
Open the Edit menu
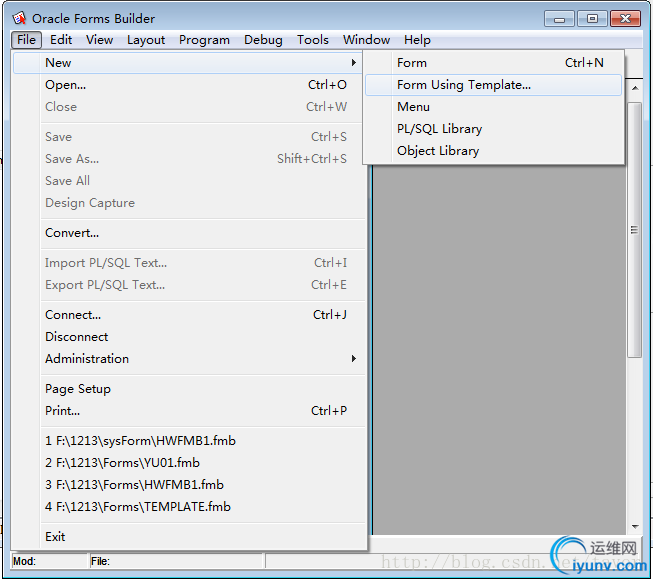coord(61,40)
